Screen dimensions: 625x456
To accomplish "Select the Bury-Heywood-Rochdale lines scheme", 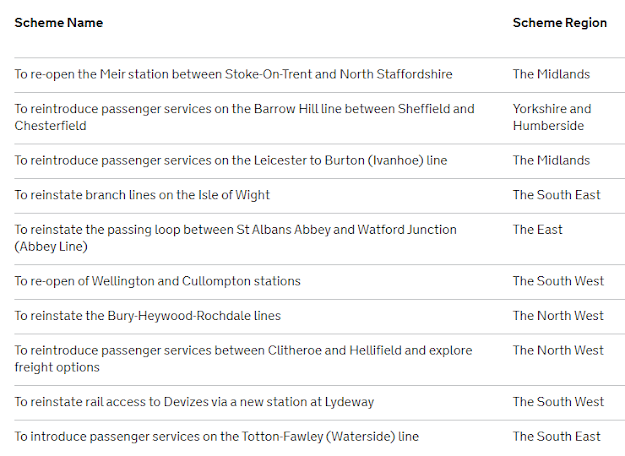I will tap(147, 316).
